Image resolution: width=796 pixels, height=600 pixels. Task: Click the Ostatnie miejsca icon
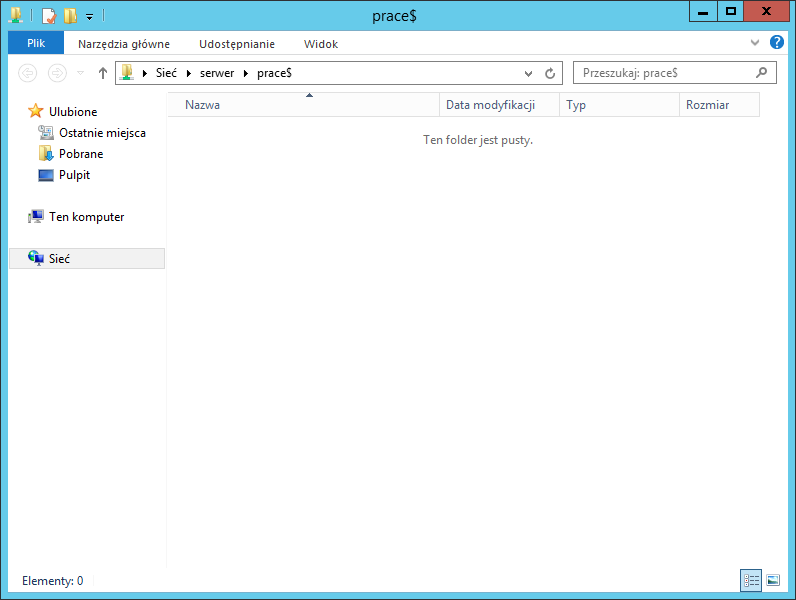(x=46, y=132)
